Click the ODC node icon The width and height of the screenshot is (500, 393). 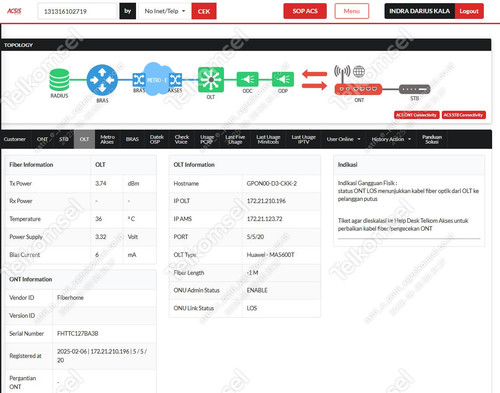247,79
